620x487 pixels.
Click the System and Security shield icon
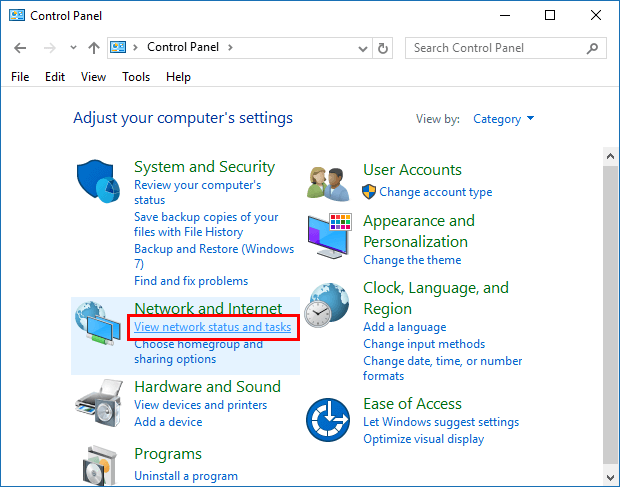(99, 185)
